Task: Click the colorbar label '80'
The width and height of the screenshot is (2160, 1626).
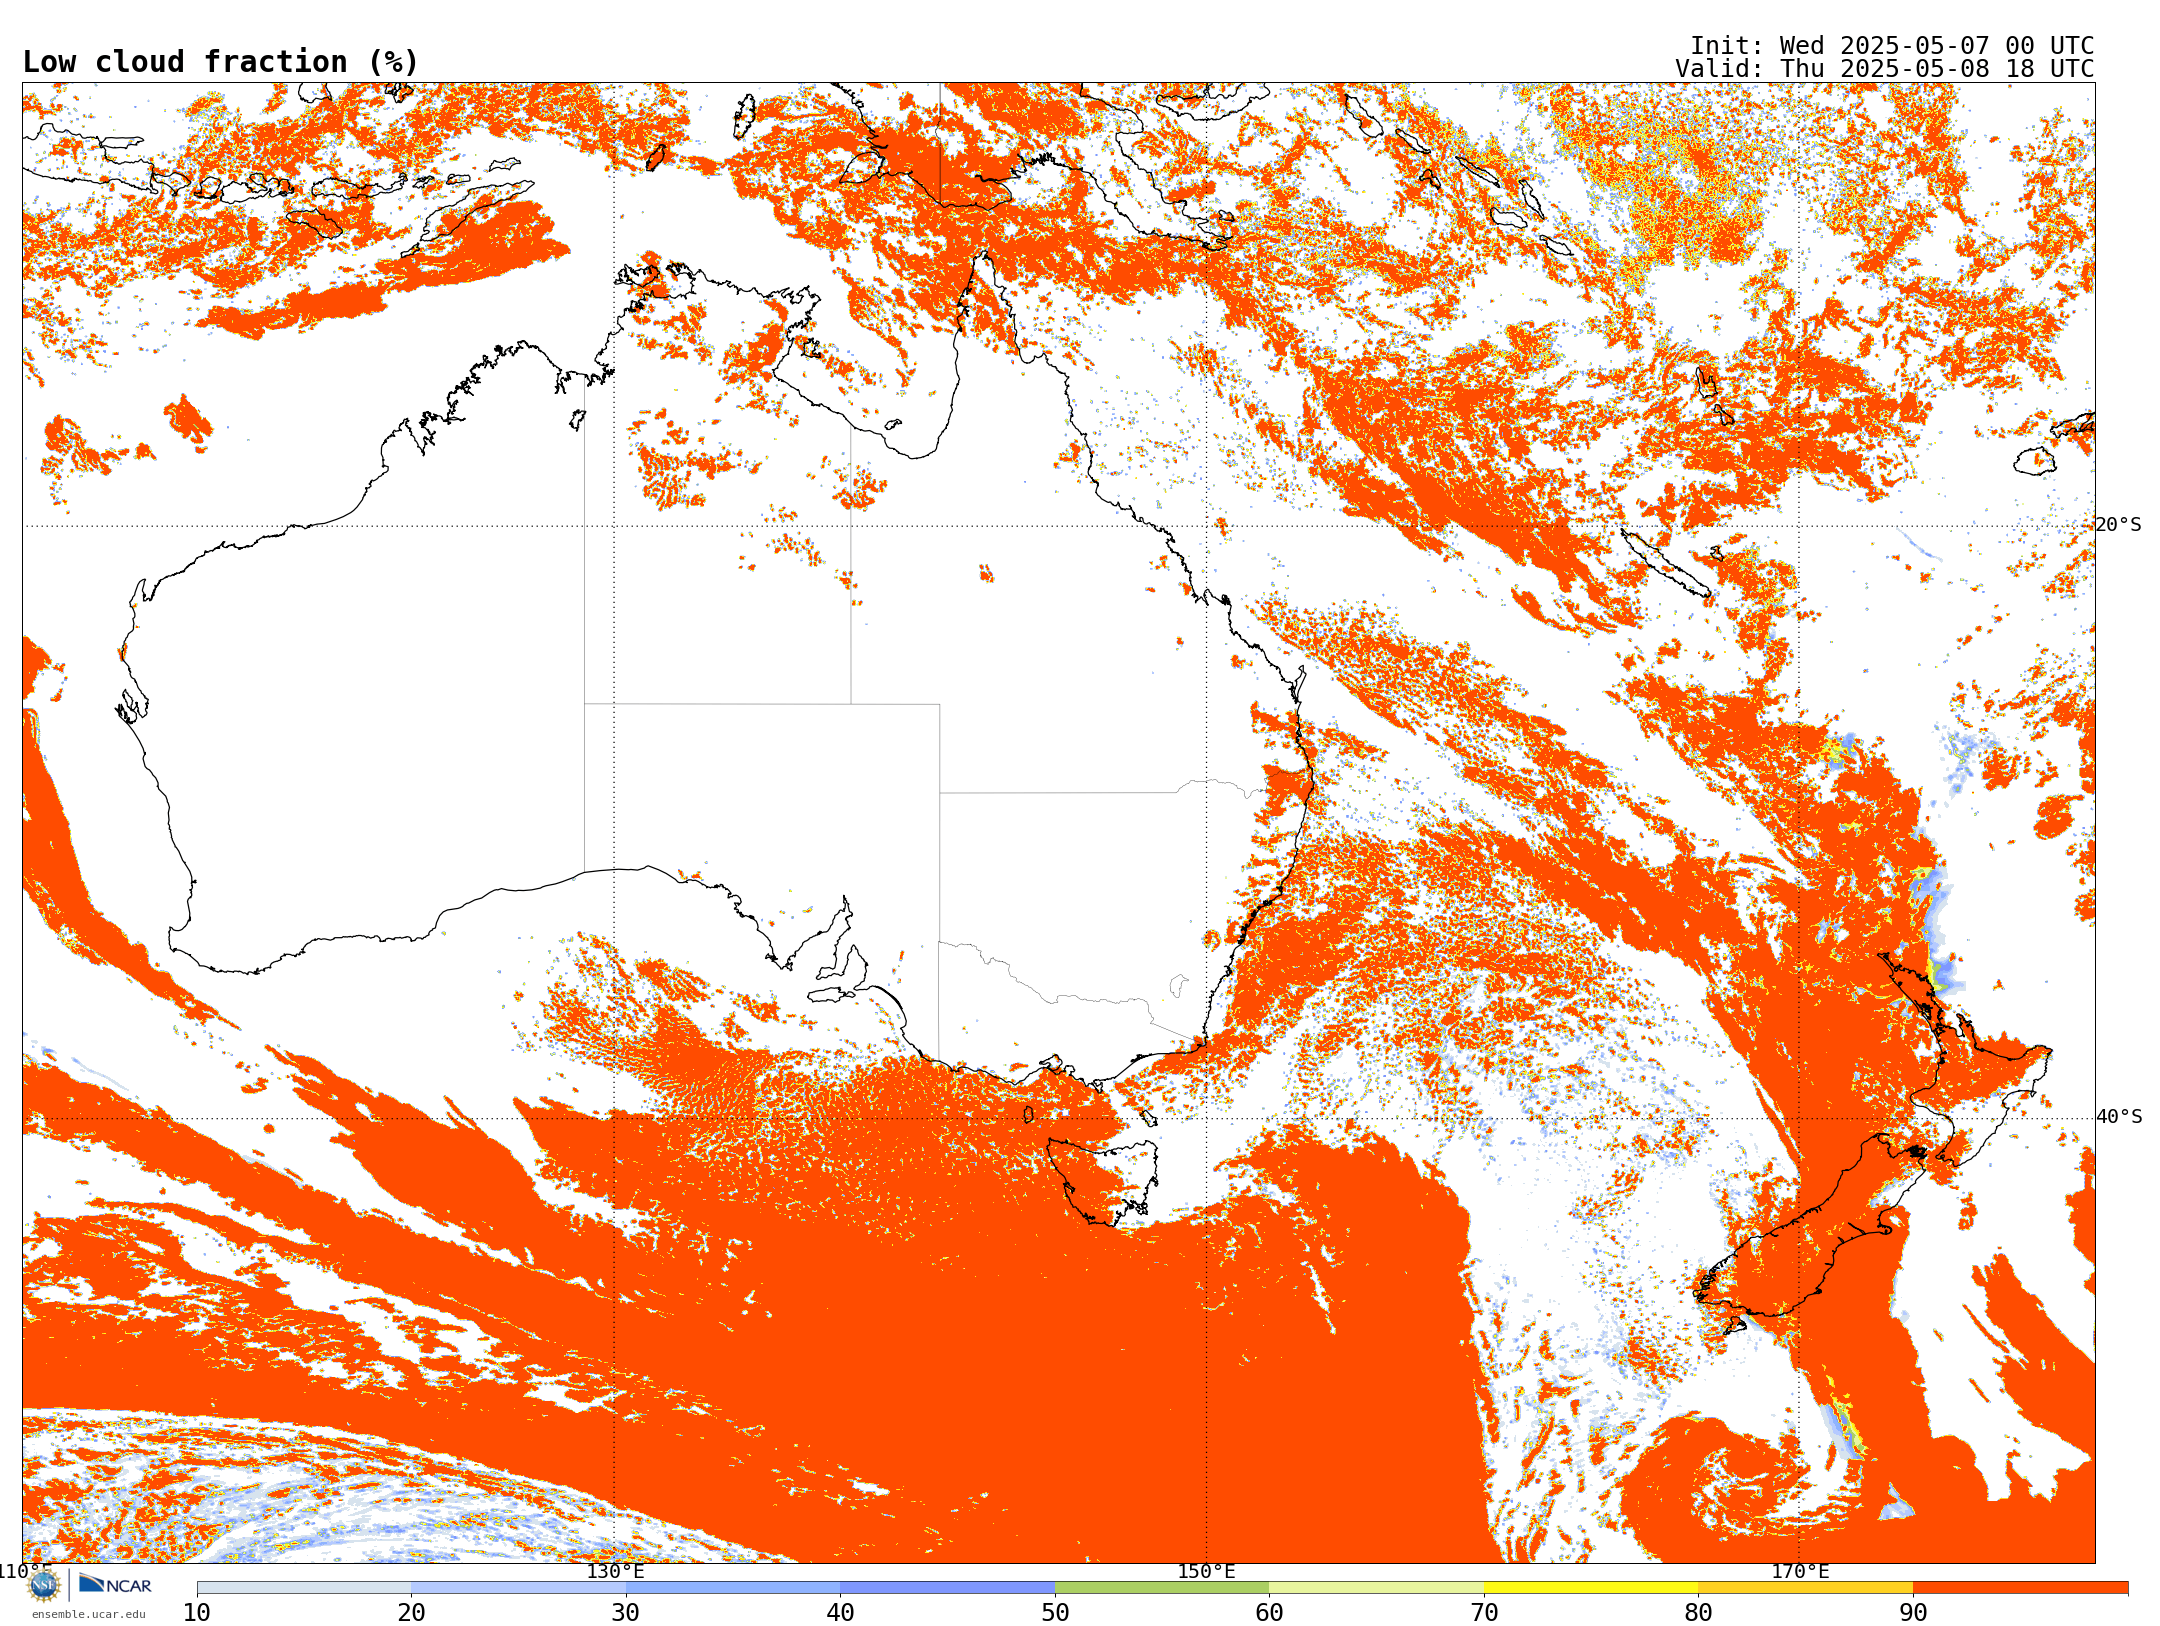Action: [1698, 1613]
